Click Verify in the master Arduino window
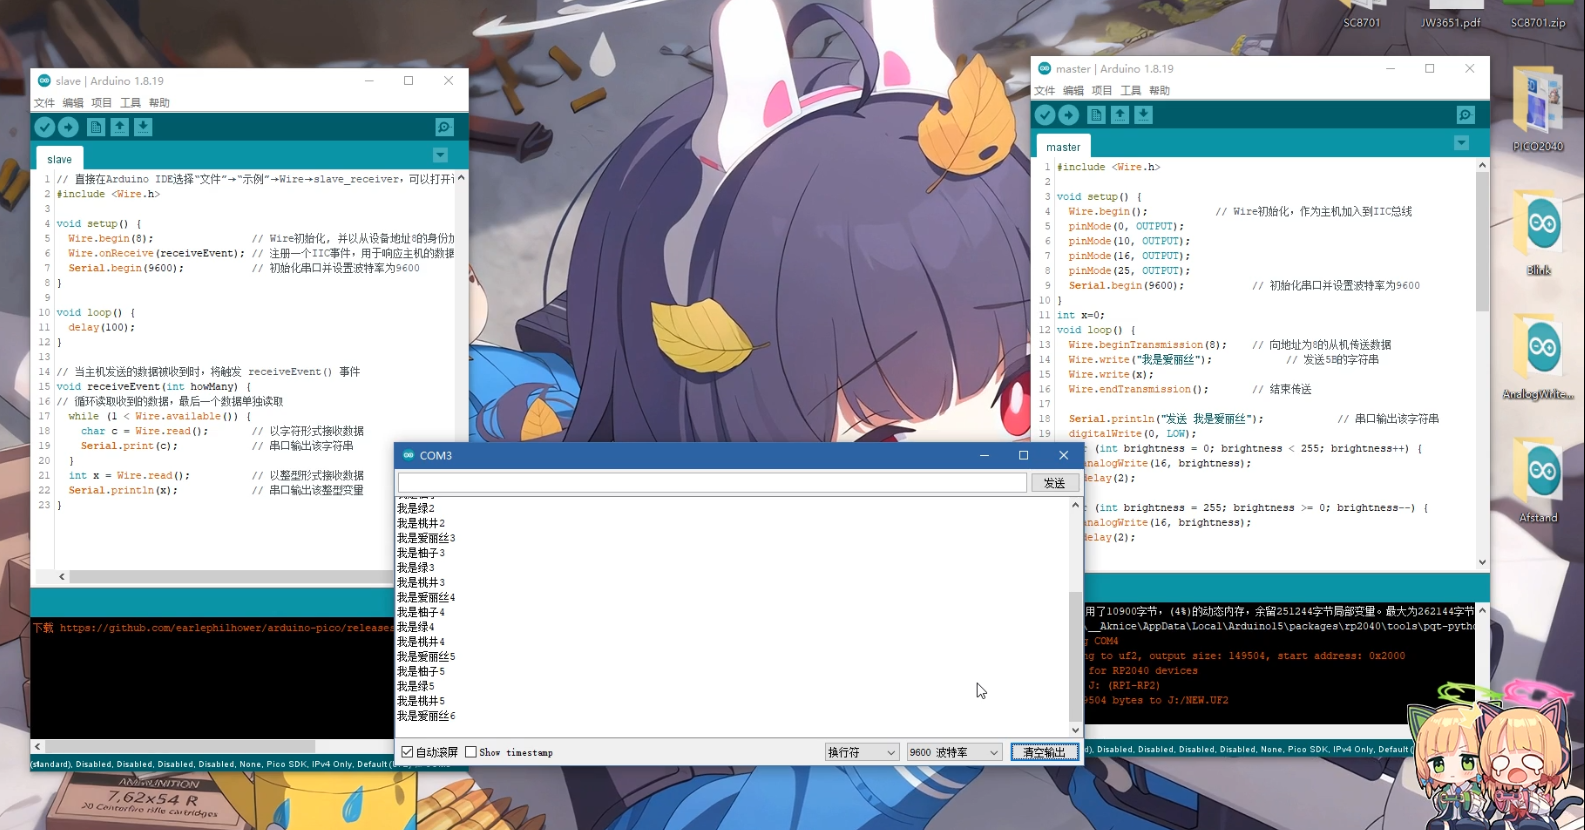 pos(1045,115)
